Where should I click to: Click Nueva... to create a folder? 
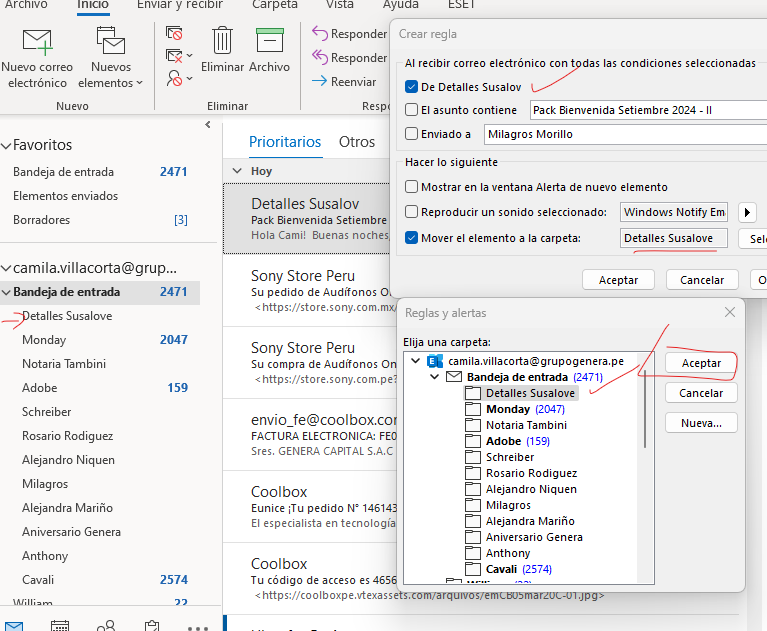701,423
